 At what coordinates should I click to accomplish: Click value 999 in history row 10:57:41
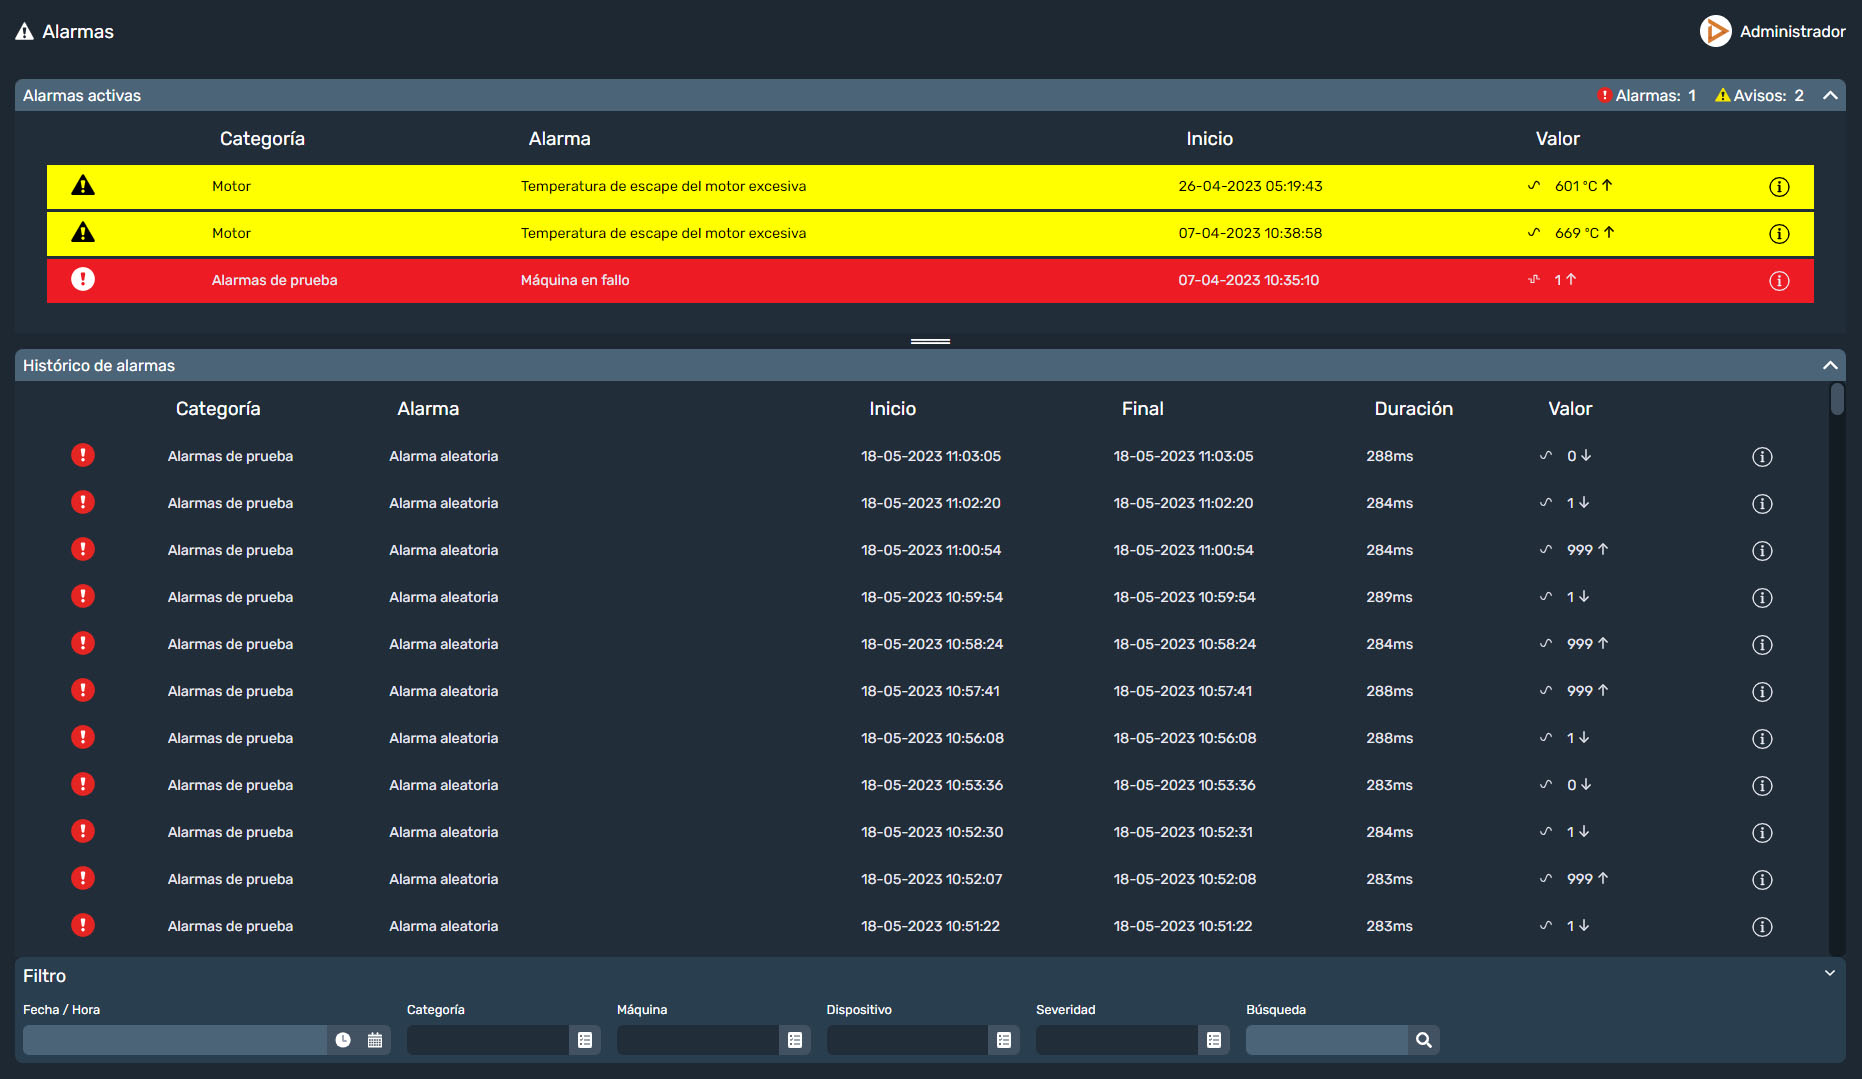coord(1579,691)
